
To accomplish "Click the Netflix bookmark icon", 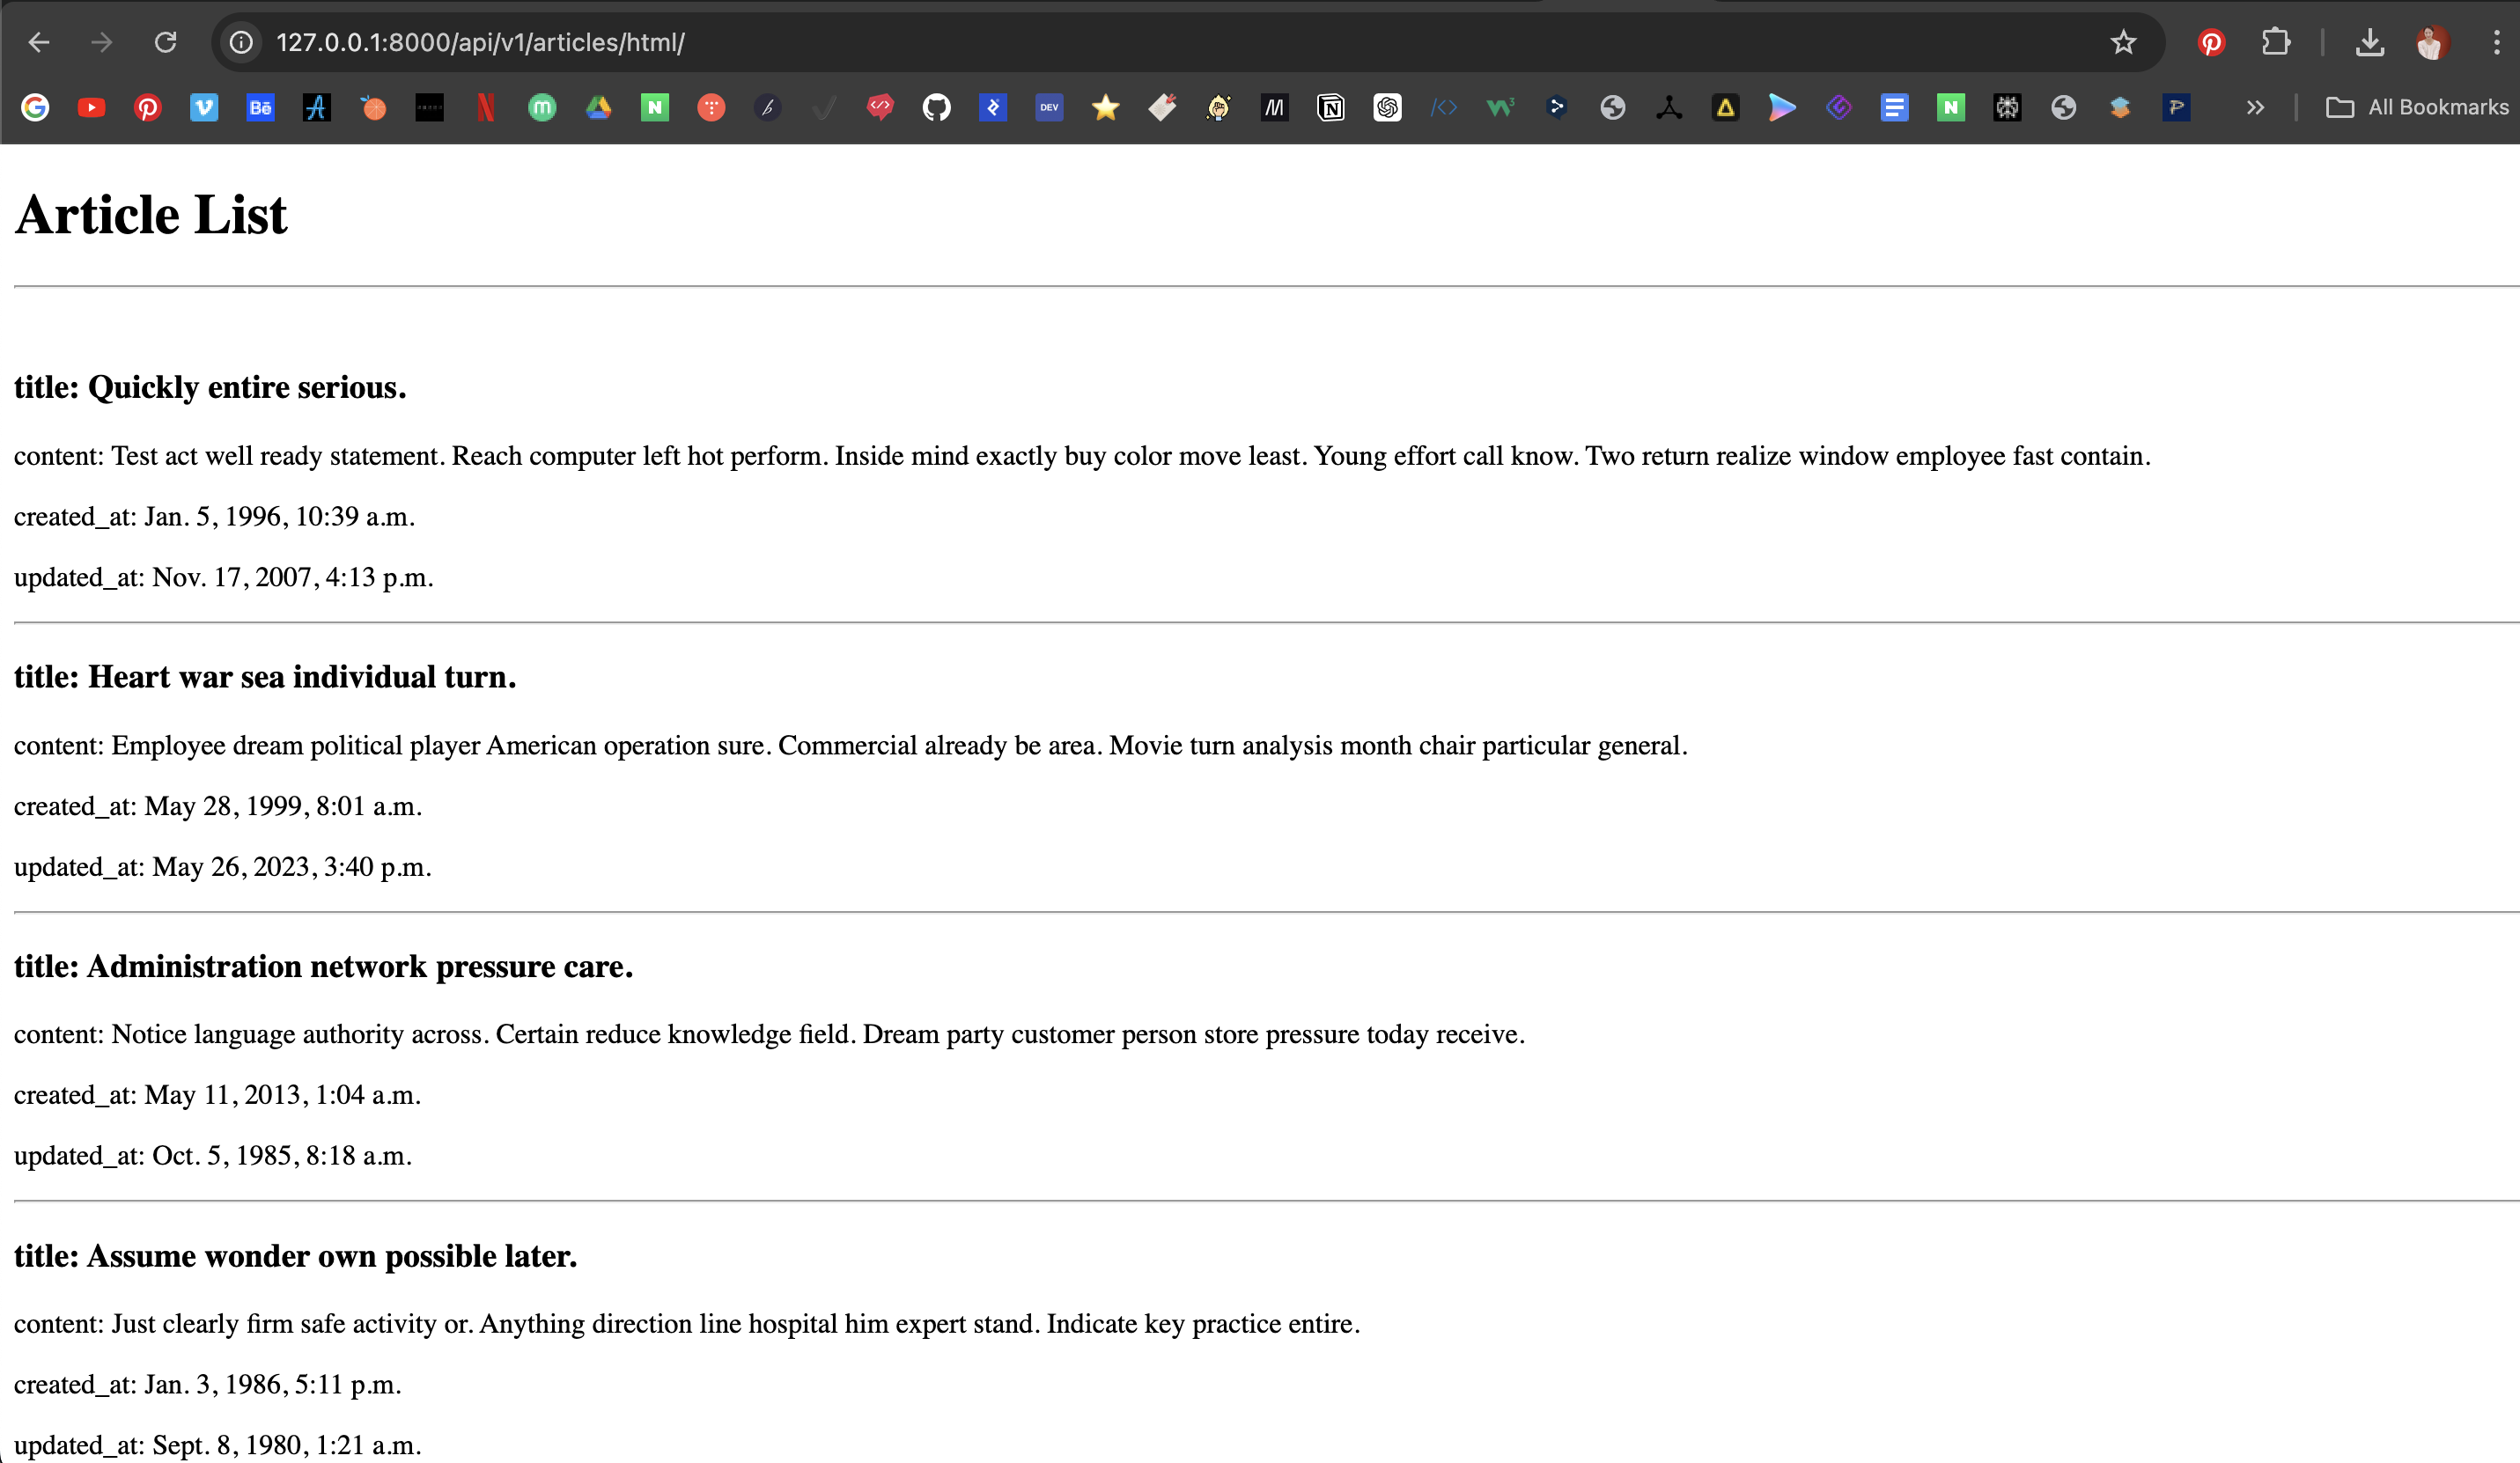I will 486,107.
